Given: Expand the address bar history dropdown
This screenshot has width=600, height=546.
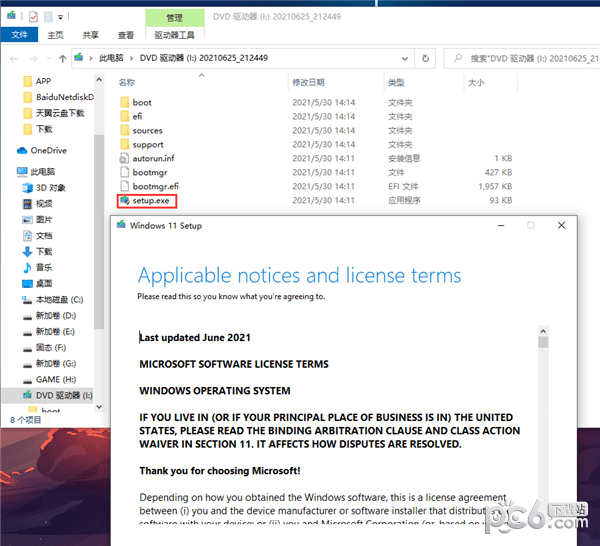Looking at the screenshot, I should [405, 59].
